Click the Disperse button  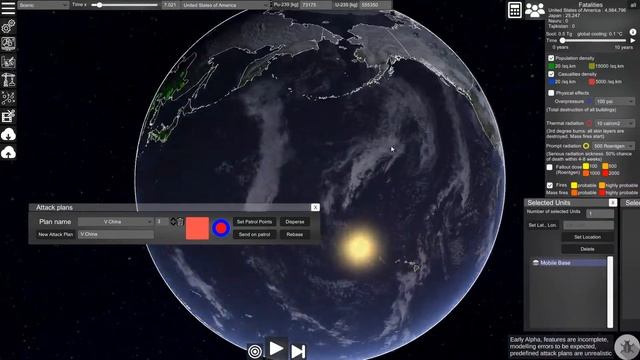click(295, 222)
